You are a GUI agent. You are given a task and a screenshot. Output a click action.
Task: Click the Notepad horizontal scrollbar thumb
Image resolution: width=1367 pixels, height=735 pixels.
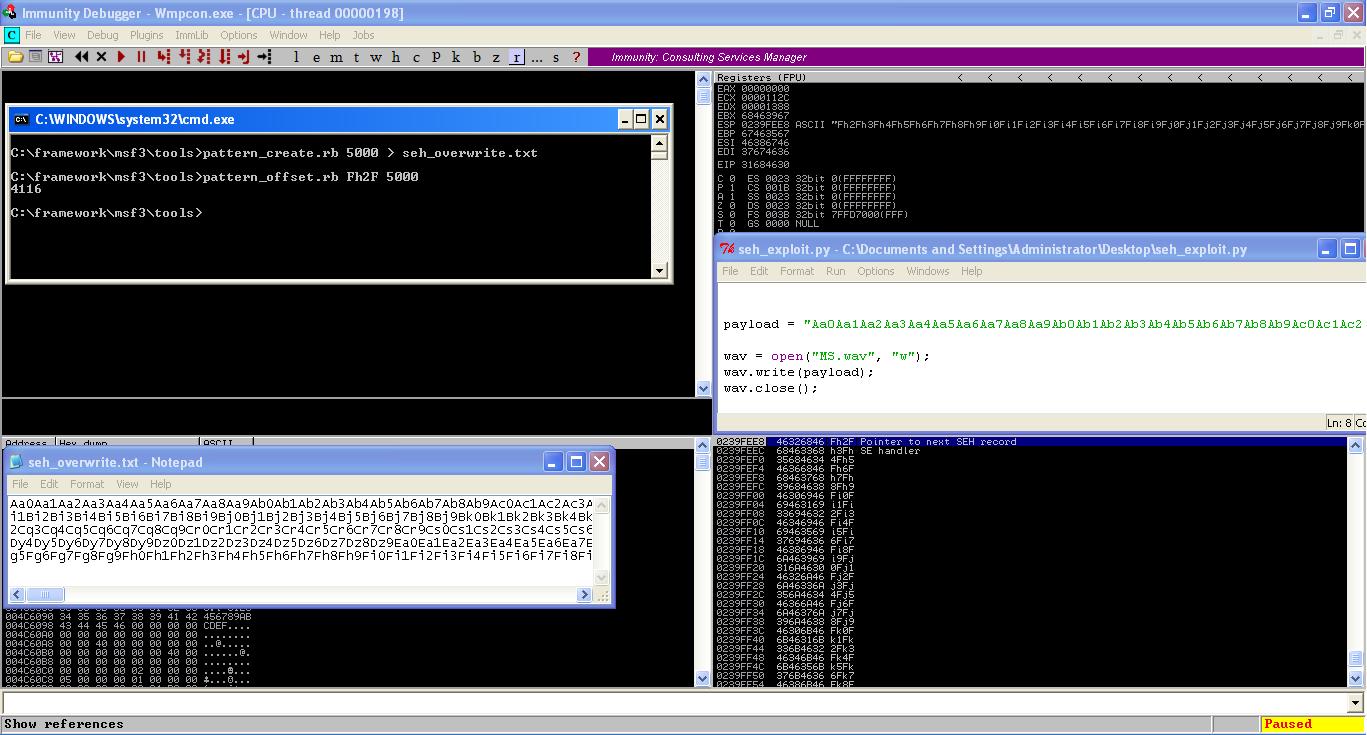click(44, 594)
